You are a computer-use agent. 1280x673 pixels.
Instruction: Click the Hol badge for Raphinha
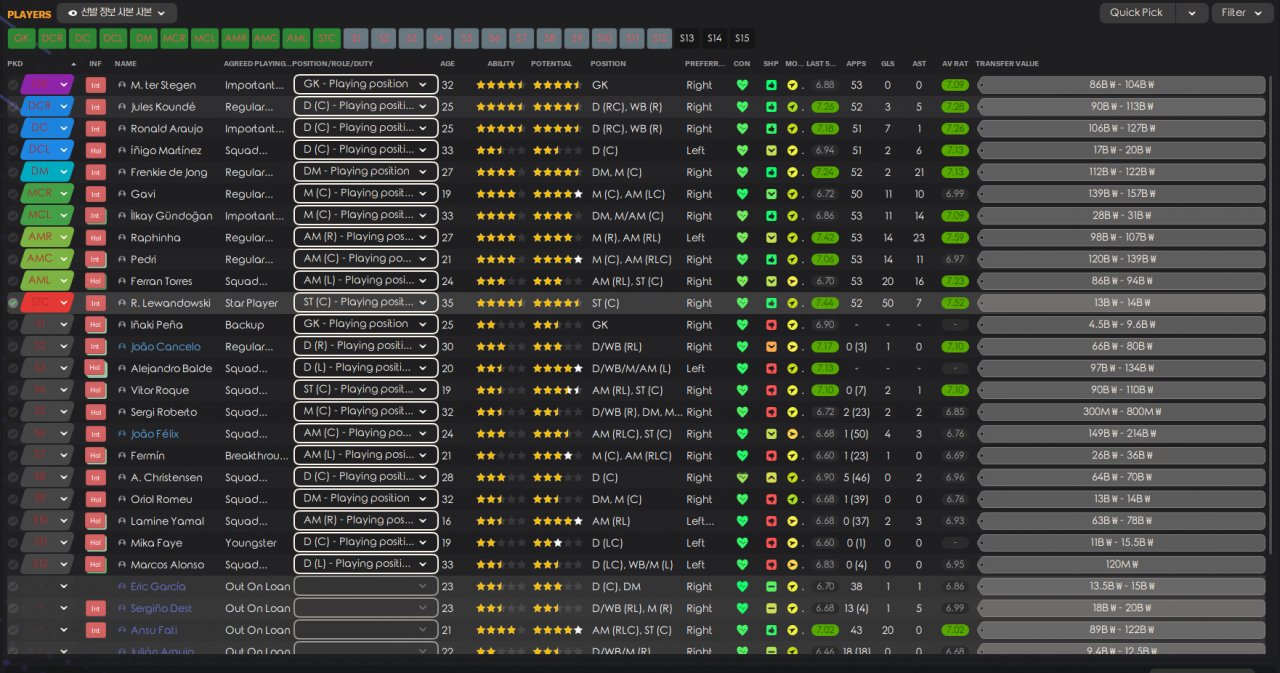click(96, 238)
